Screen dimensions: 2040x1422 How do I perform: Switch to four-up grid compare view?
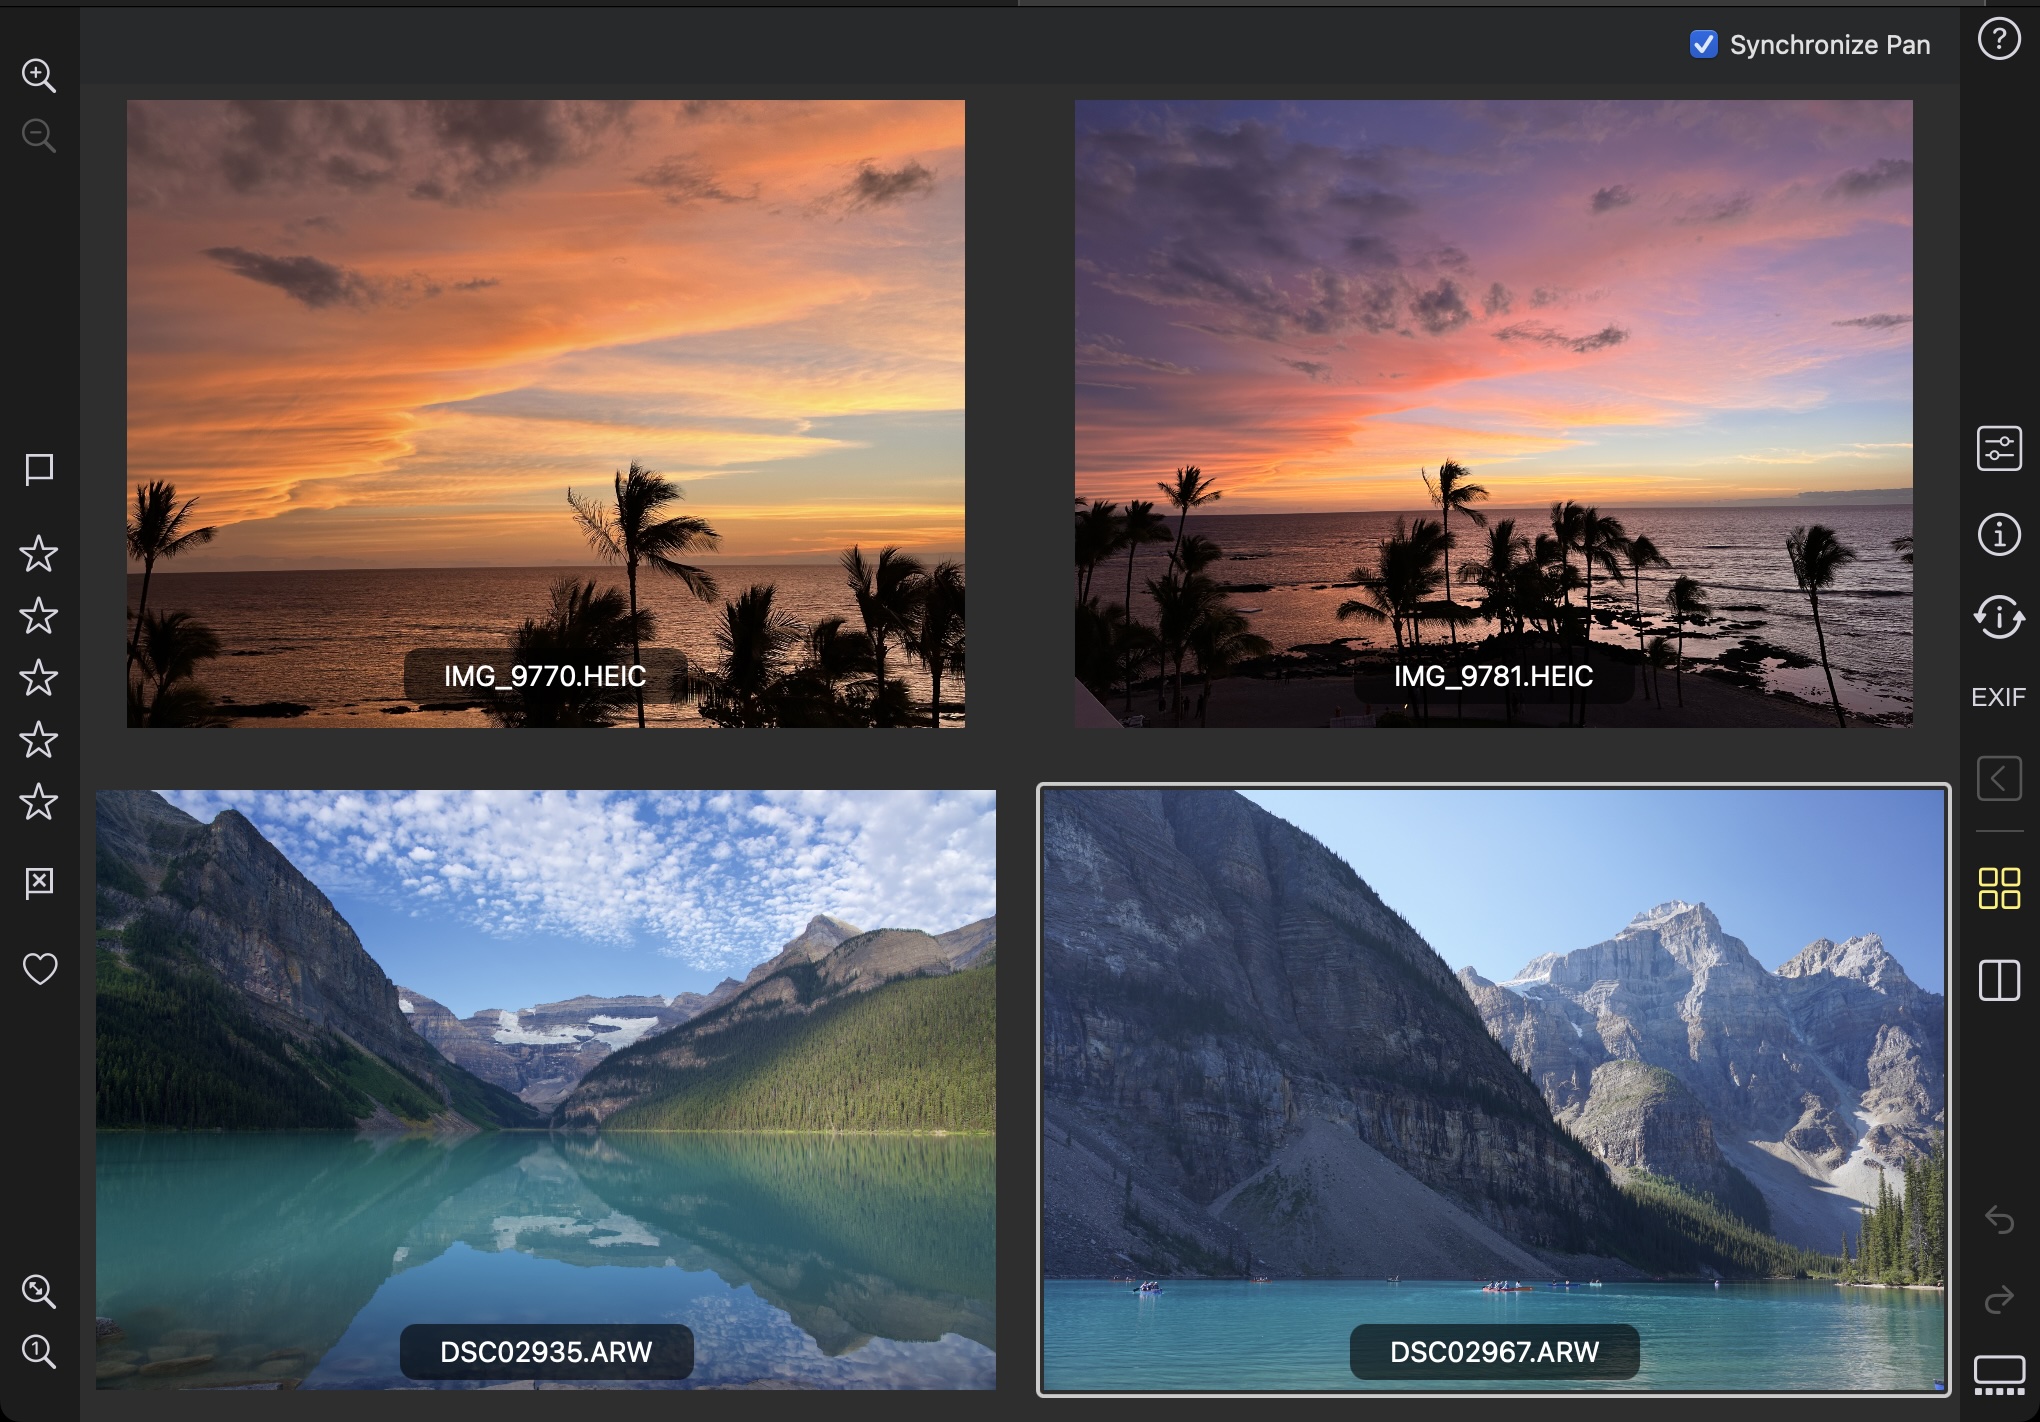[x=1998, y=888]
